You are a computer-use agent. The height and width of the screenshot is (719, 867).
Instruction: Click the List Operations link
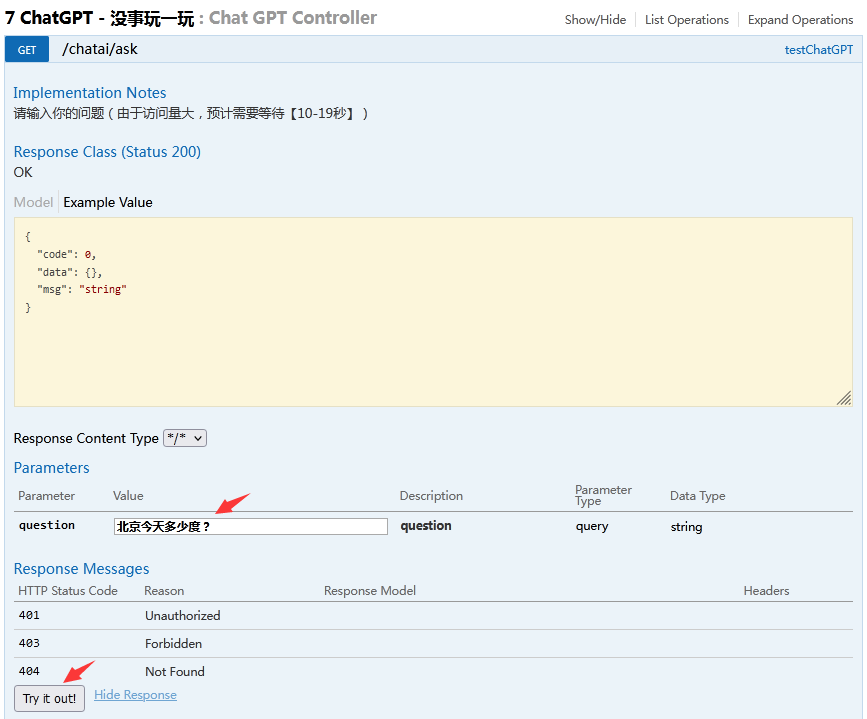(687, 20)
